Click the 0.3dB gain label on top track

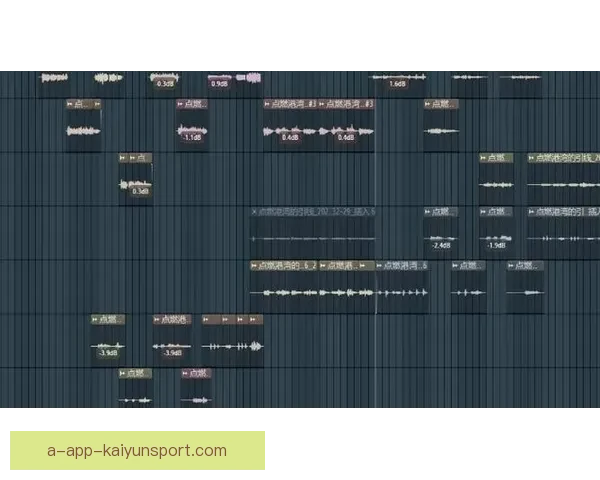click(x=164, y=84)
